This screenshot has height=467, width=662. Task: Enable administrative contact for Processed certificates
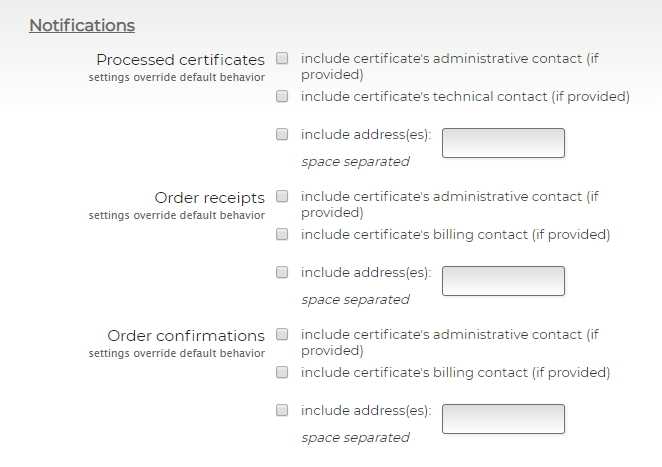(x=282, y=58)
